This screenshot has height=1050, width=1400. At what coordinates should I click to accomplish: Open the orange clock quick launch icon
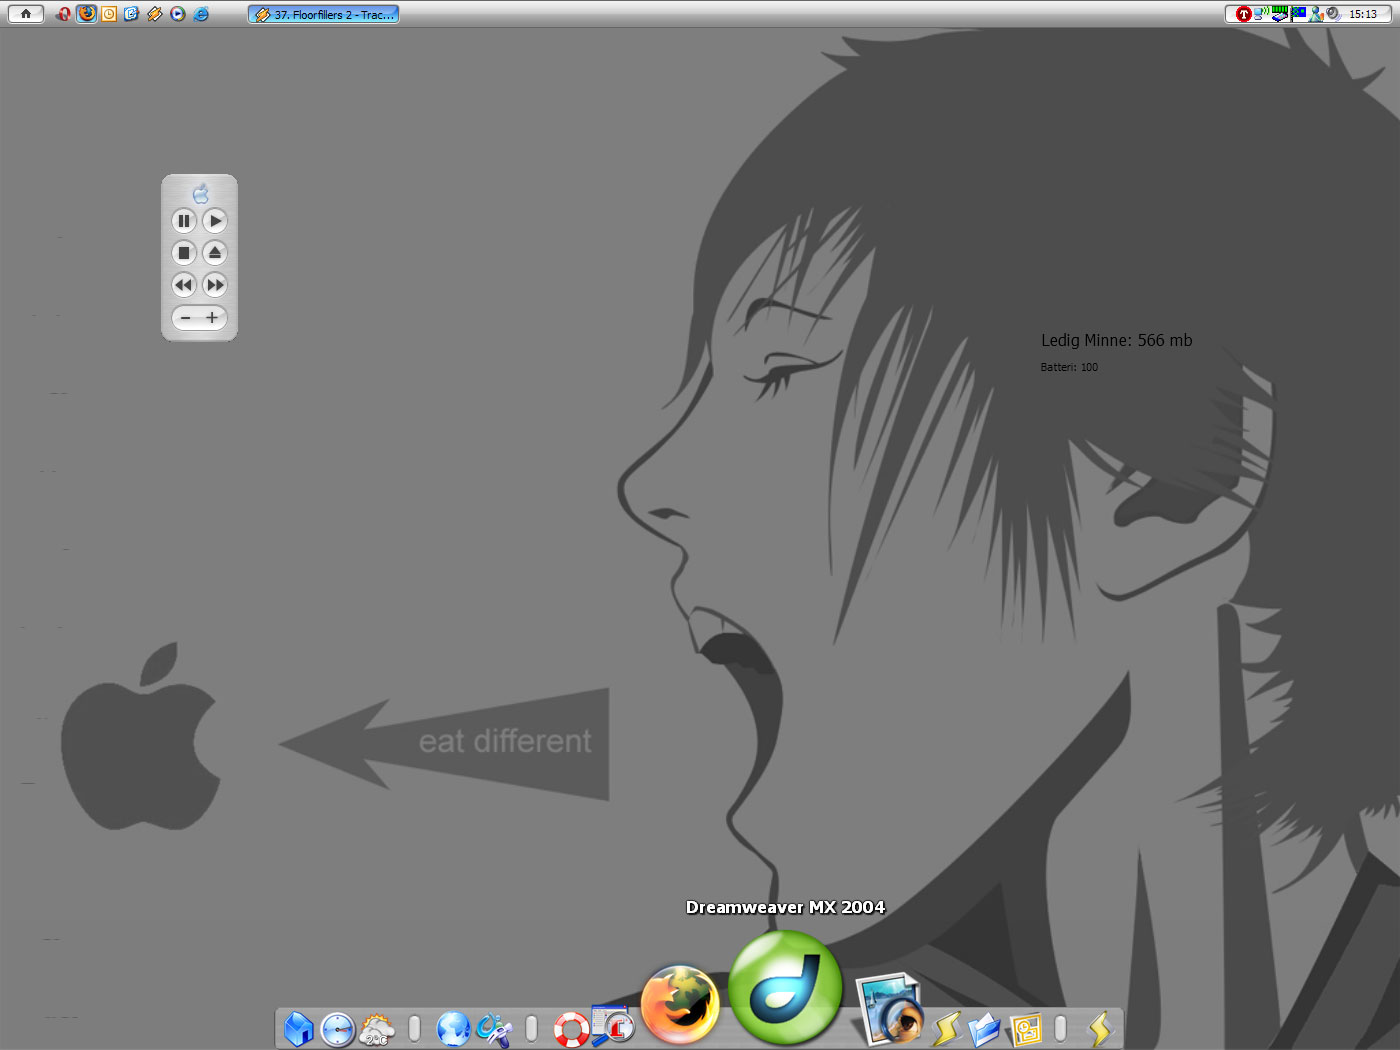[x=109, y=14]
